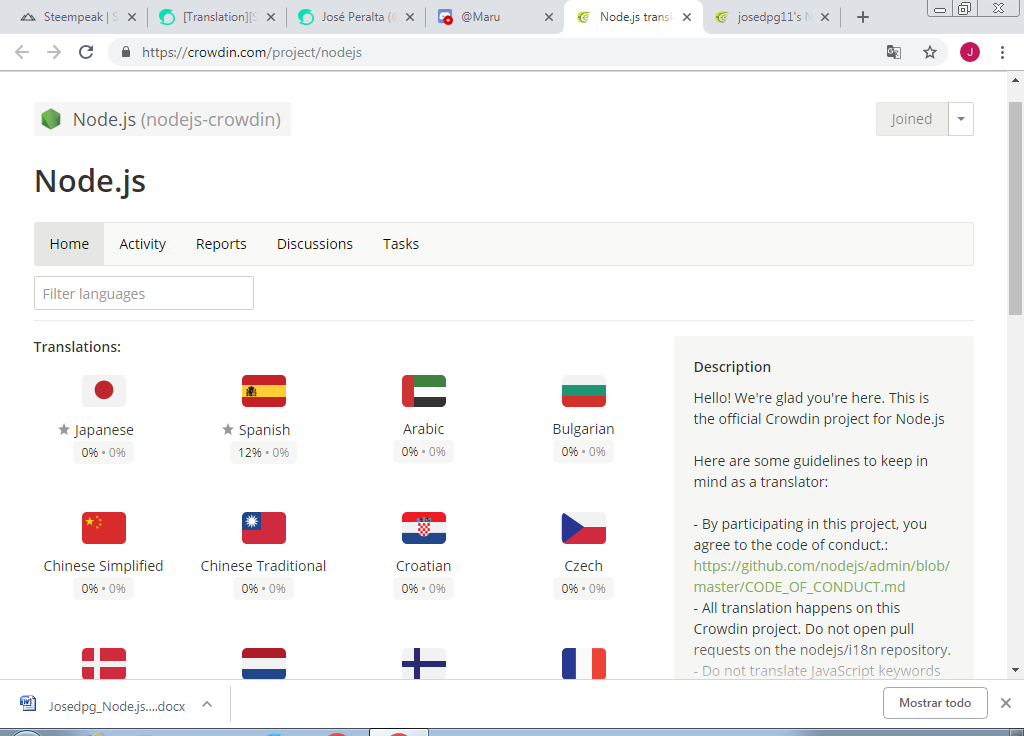Select the Croatian flag icon
Viewport: 1024px width, 736px height.
[x=424, y=528]
